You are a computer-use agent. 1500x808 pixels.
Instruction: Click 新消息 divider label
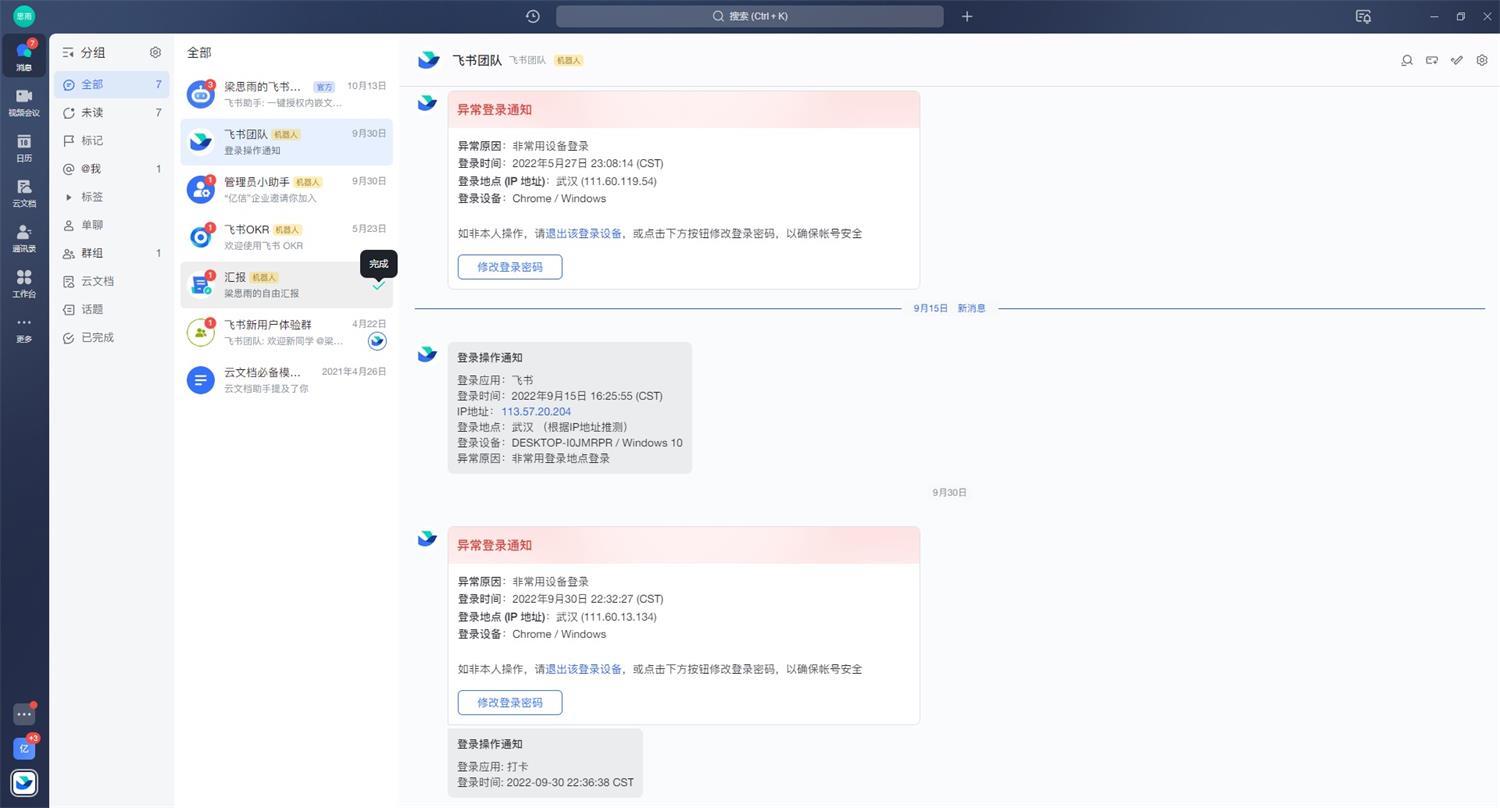pyautogui.click(x=972, y=308)
